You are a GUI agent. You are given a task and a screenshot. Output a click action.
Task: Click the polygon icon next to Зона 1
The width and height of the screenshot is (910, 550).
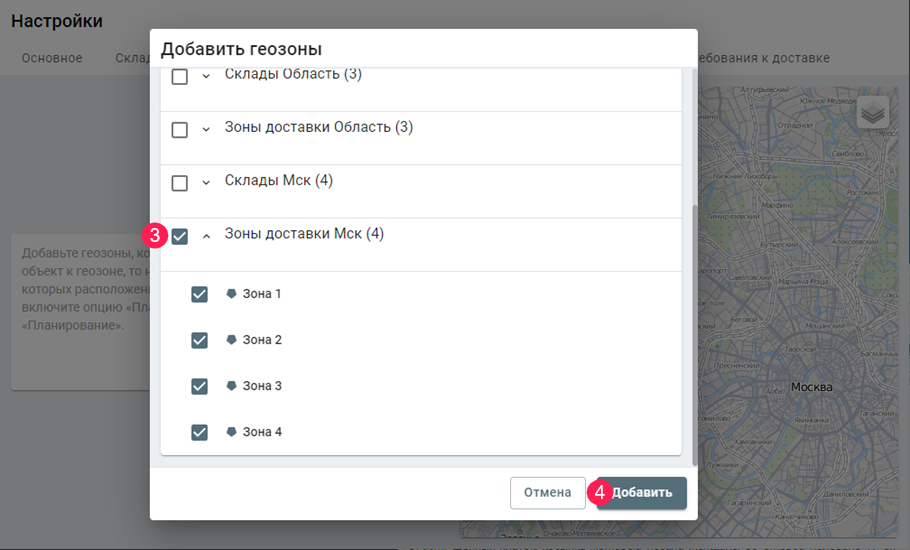(231, 294)
